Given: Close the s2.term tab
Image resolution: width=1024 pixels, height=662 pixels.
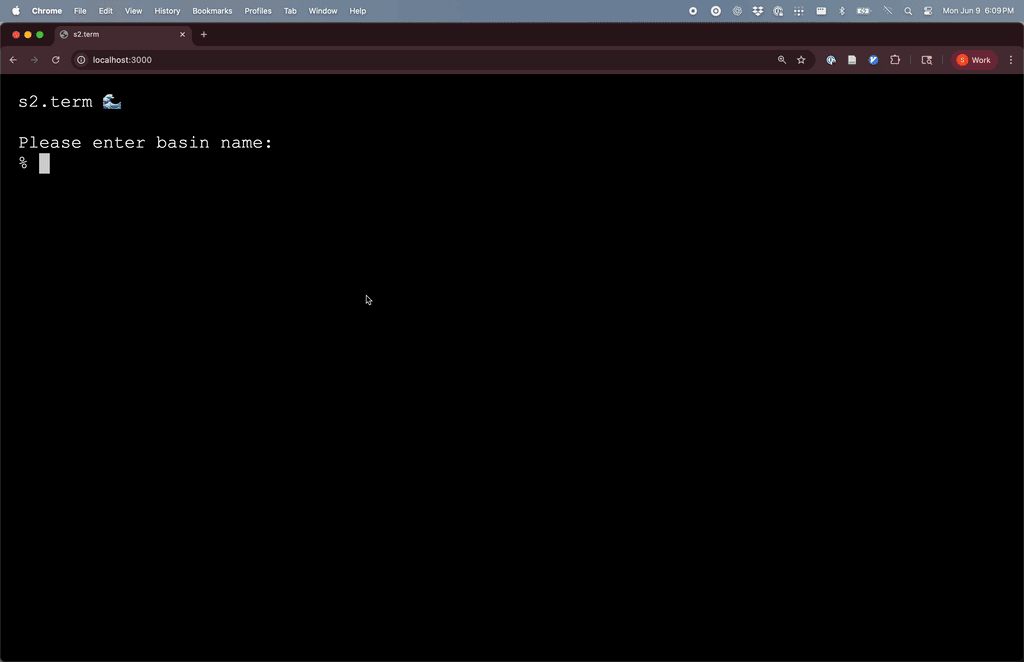Looking at the screenshot, I should coord(182,34).
